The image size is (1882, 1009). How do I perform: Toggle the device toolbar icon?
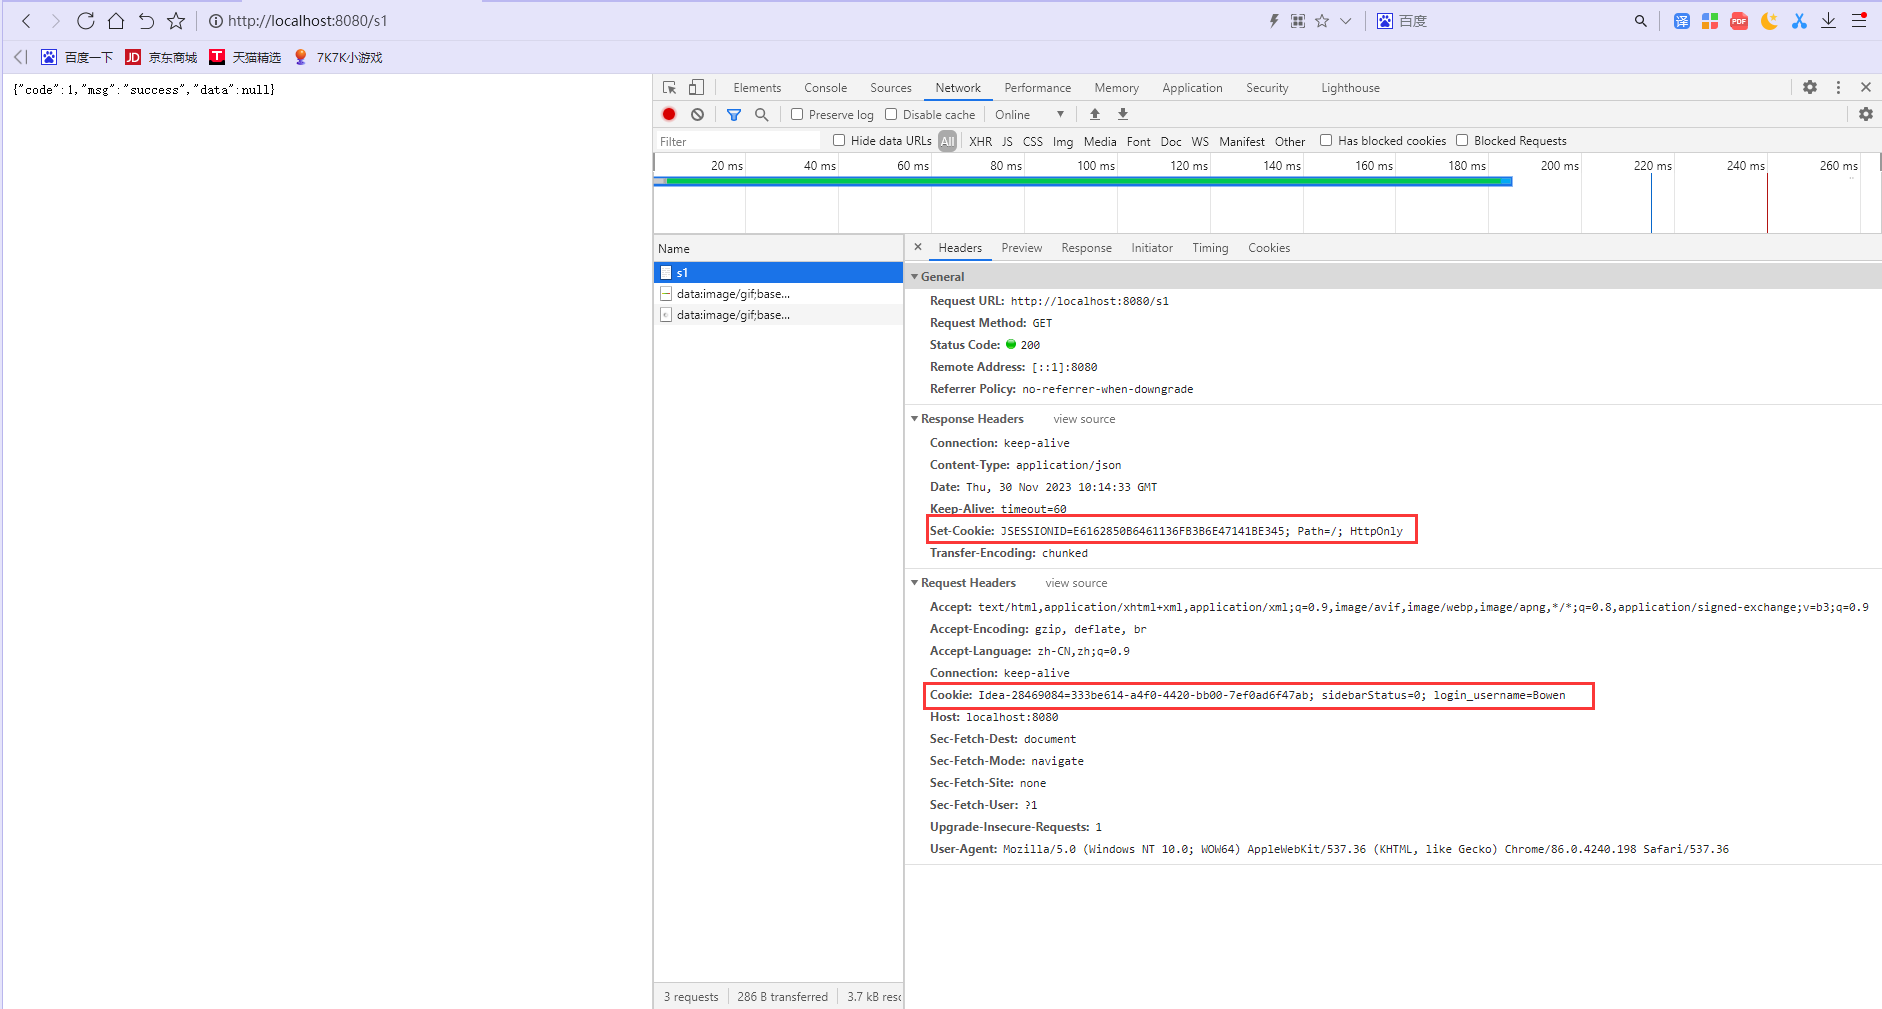point(697,88)
